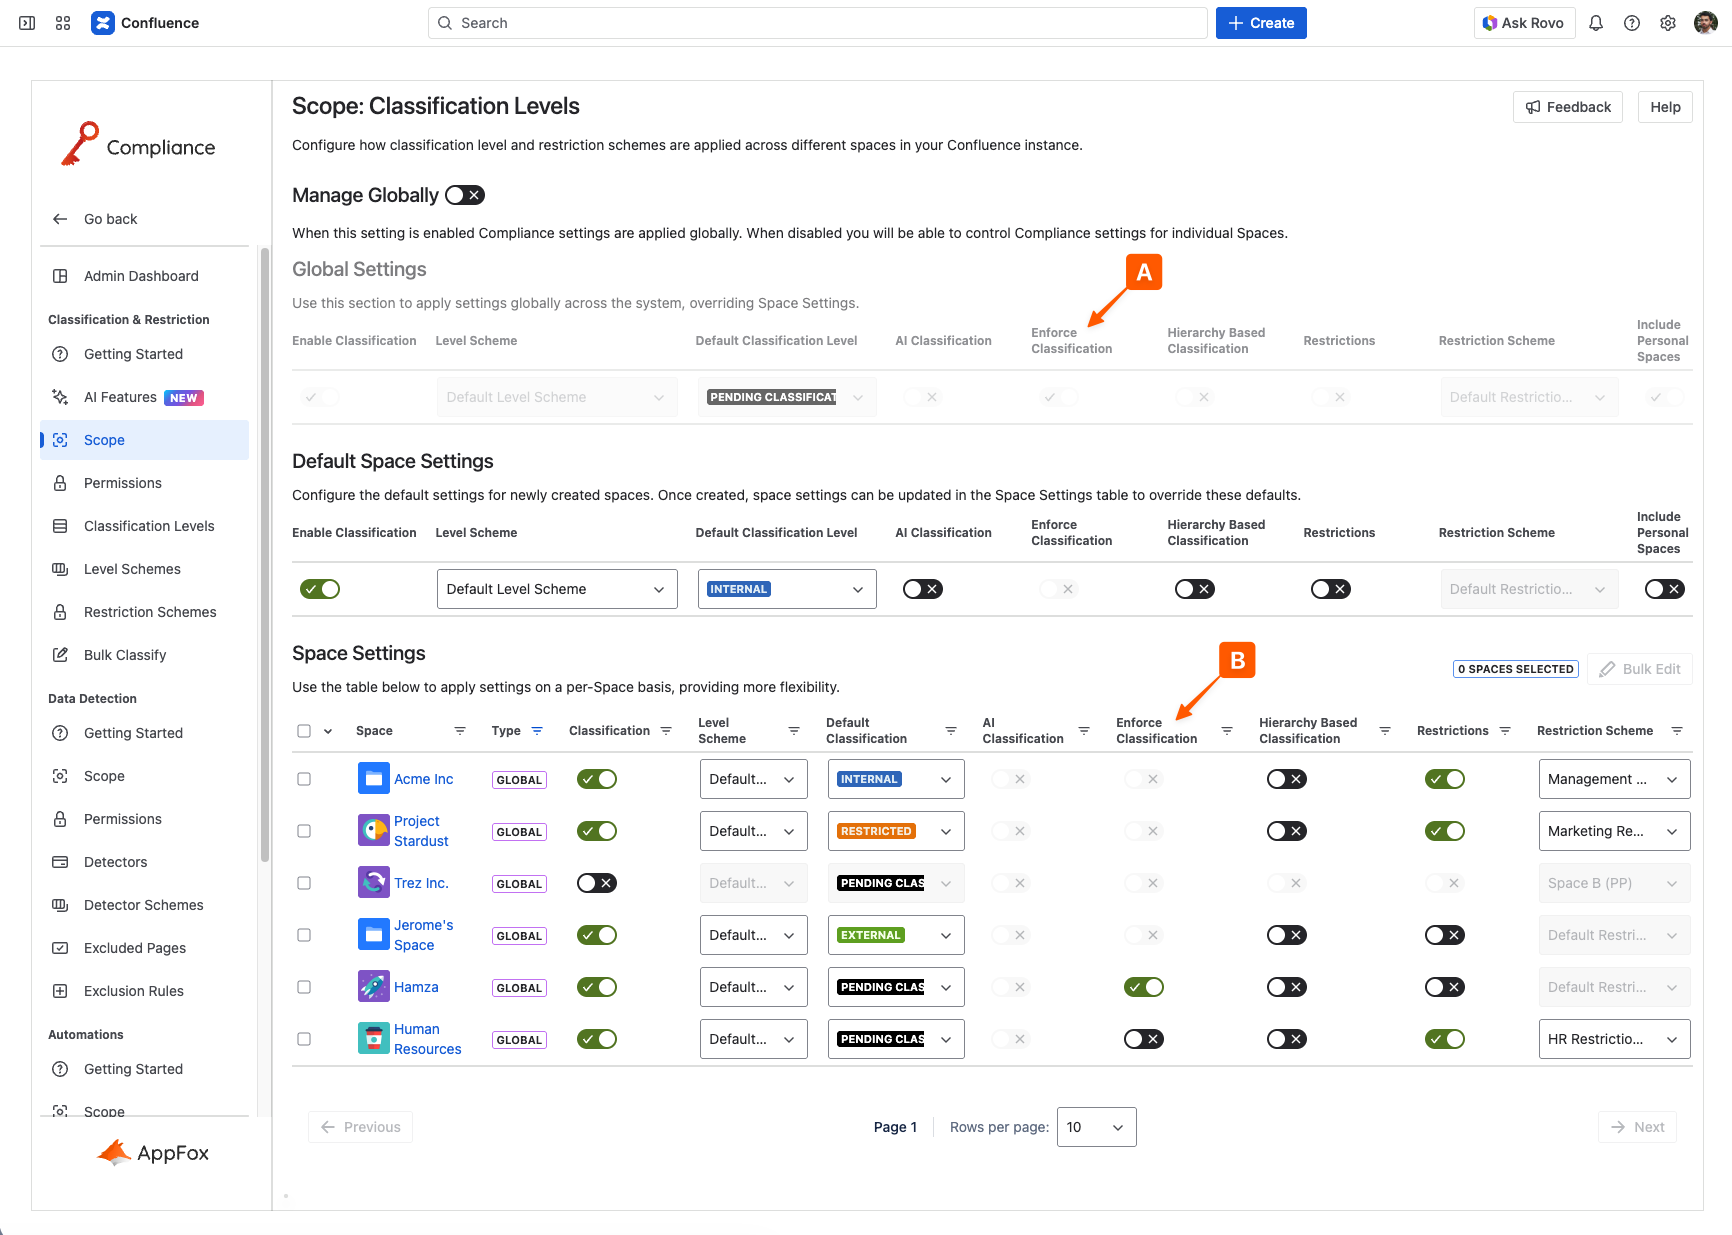Image resolution: width=1732 pixels, height=1235 pixels.
Task: Open the Human Resources space link
Action: coord(427,1039)
